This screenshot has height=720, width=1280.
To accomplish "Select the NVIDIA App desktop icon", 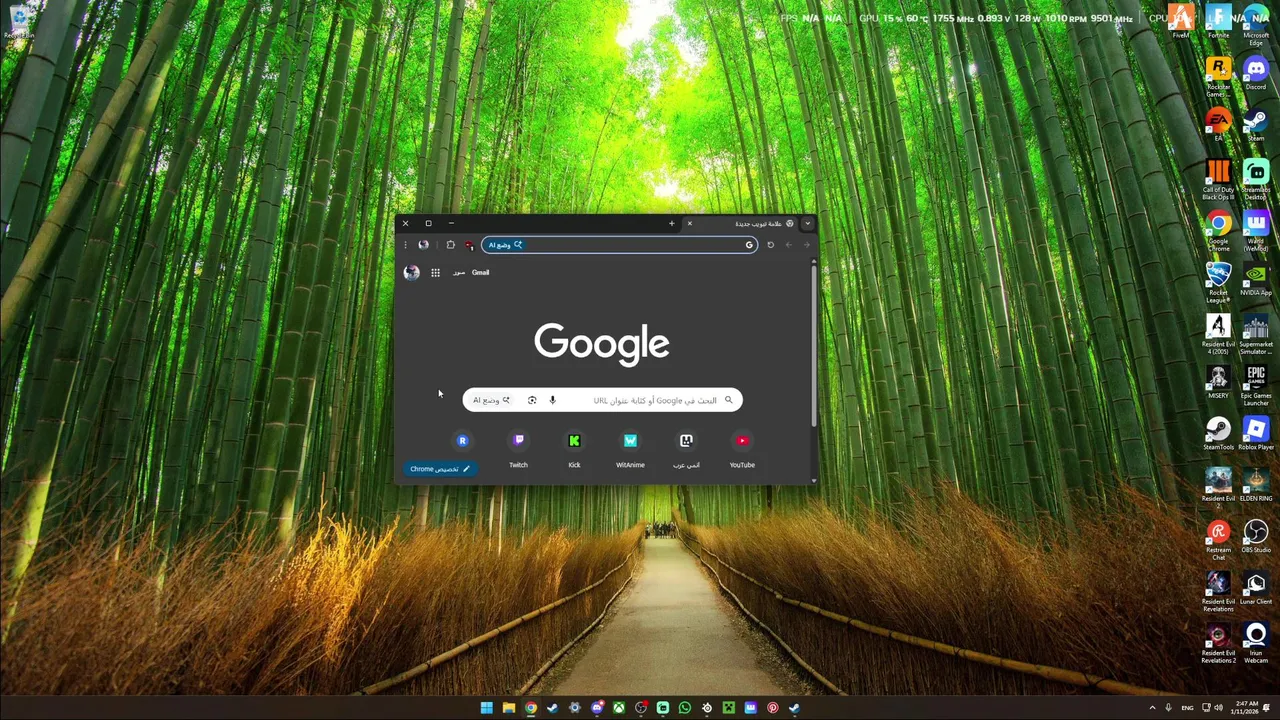I will click(1256, 280).
